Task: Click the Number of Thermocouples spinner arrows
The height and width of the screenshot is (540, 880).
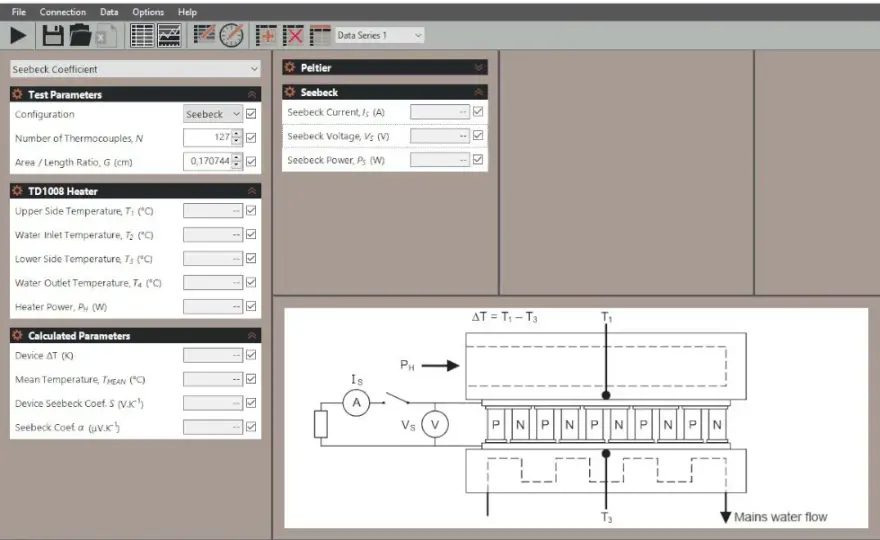Action: pyautogui.click(x=237, y=138)
